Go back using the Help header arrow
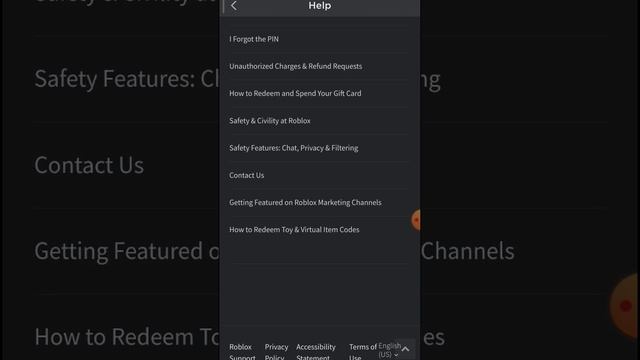640x360 pixels. click(234, 6)
